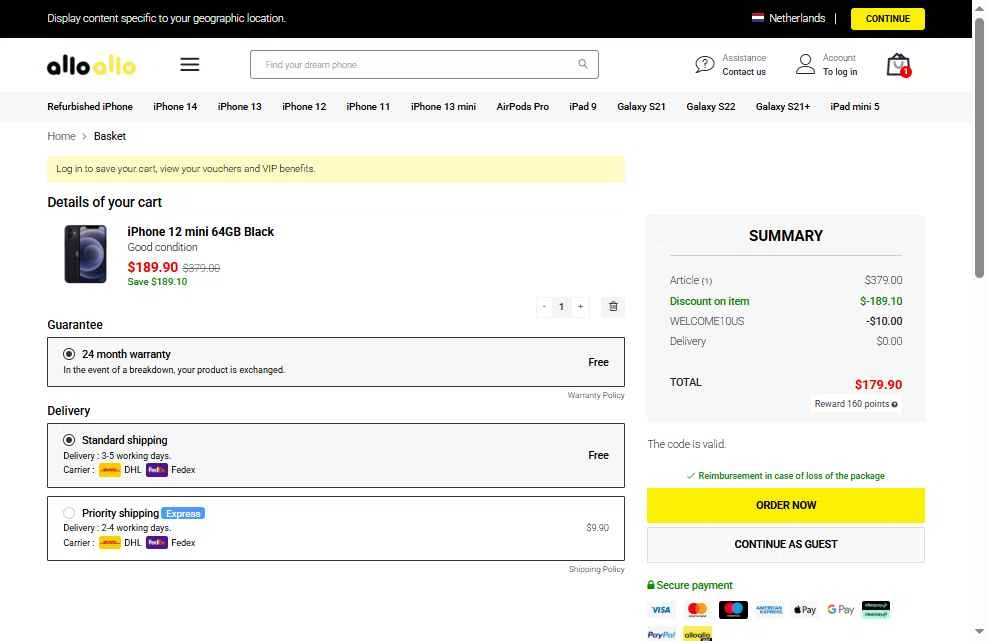Click DHL logo under Standard shipping
The image size is (987, 641).
pyautogui.click(x=110, y=470)
